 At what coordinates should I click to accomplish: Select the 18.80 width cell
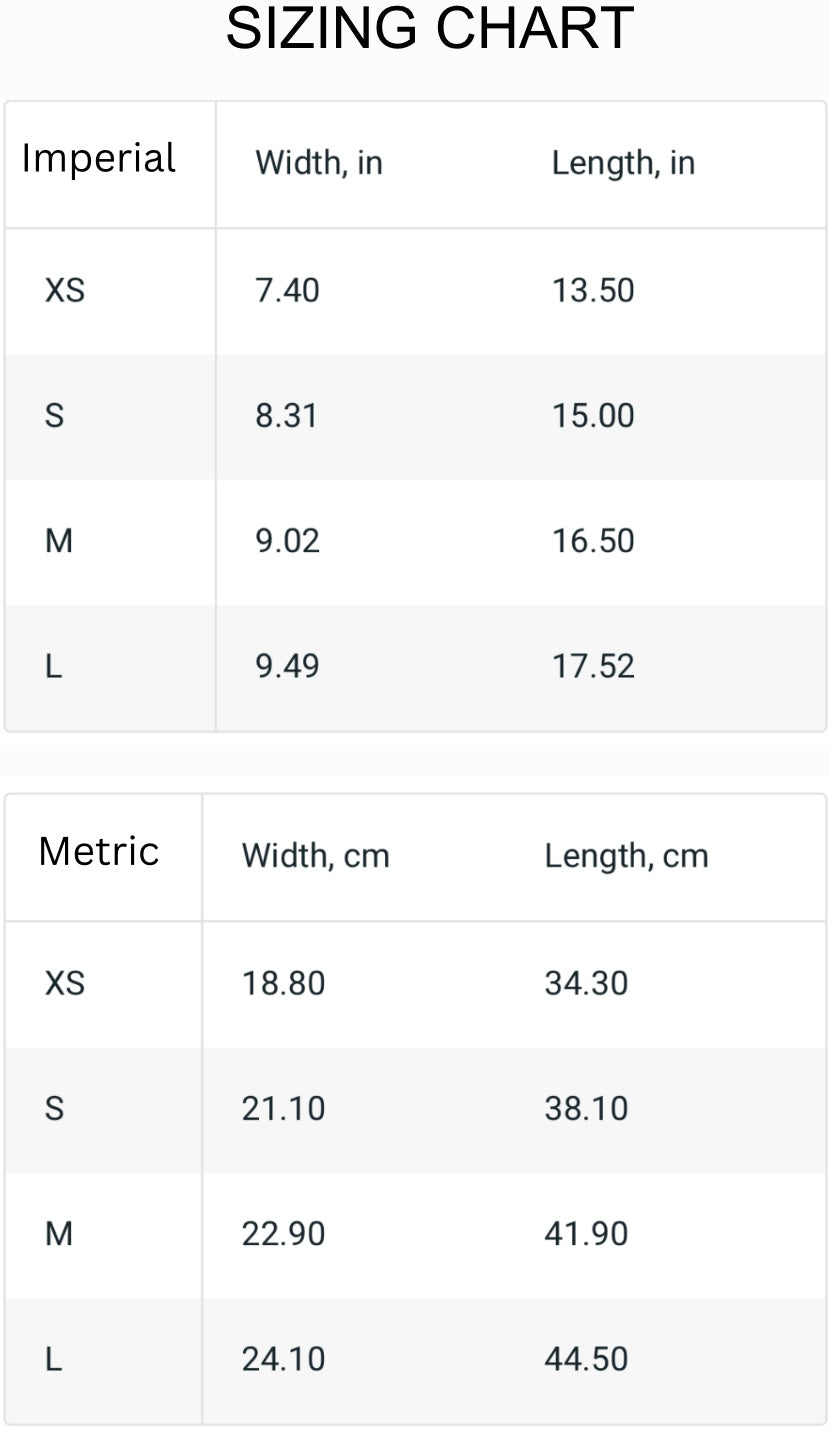point(283,984)
